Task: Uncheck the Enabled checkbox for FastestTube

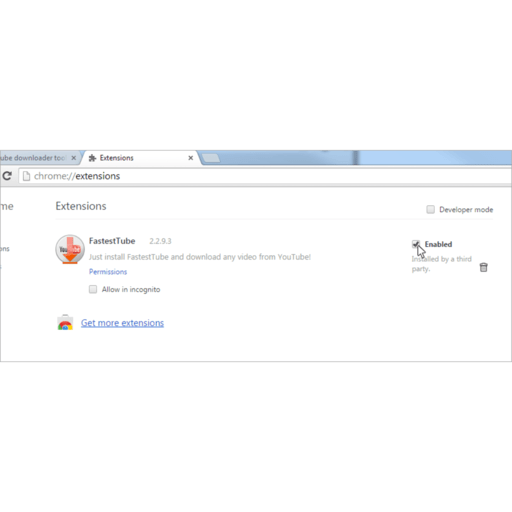Action: tap(416, 244)
